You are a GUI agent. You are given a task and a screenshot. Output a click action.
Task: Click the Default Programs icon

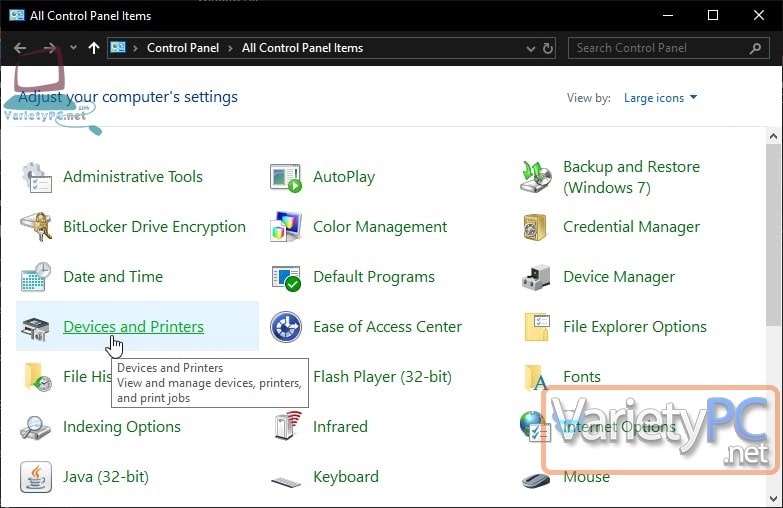point(286,278)
